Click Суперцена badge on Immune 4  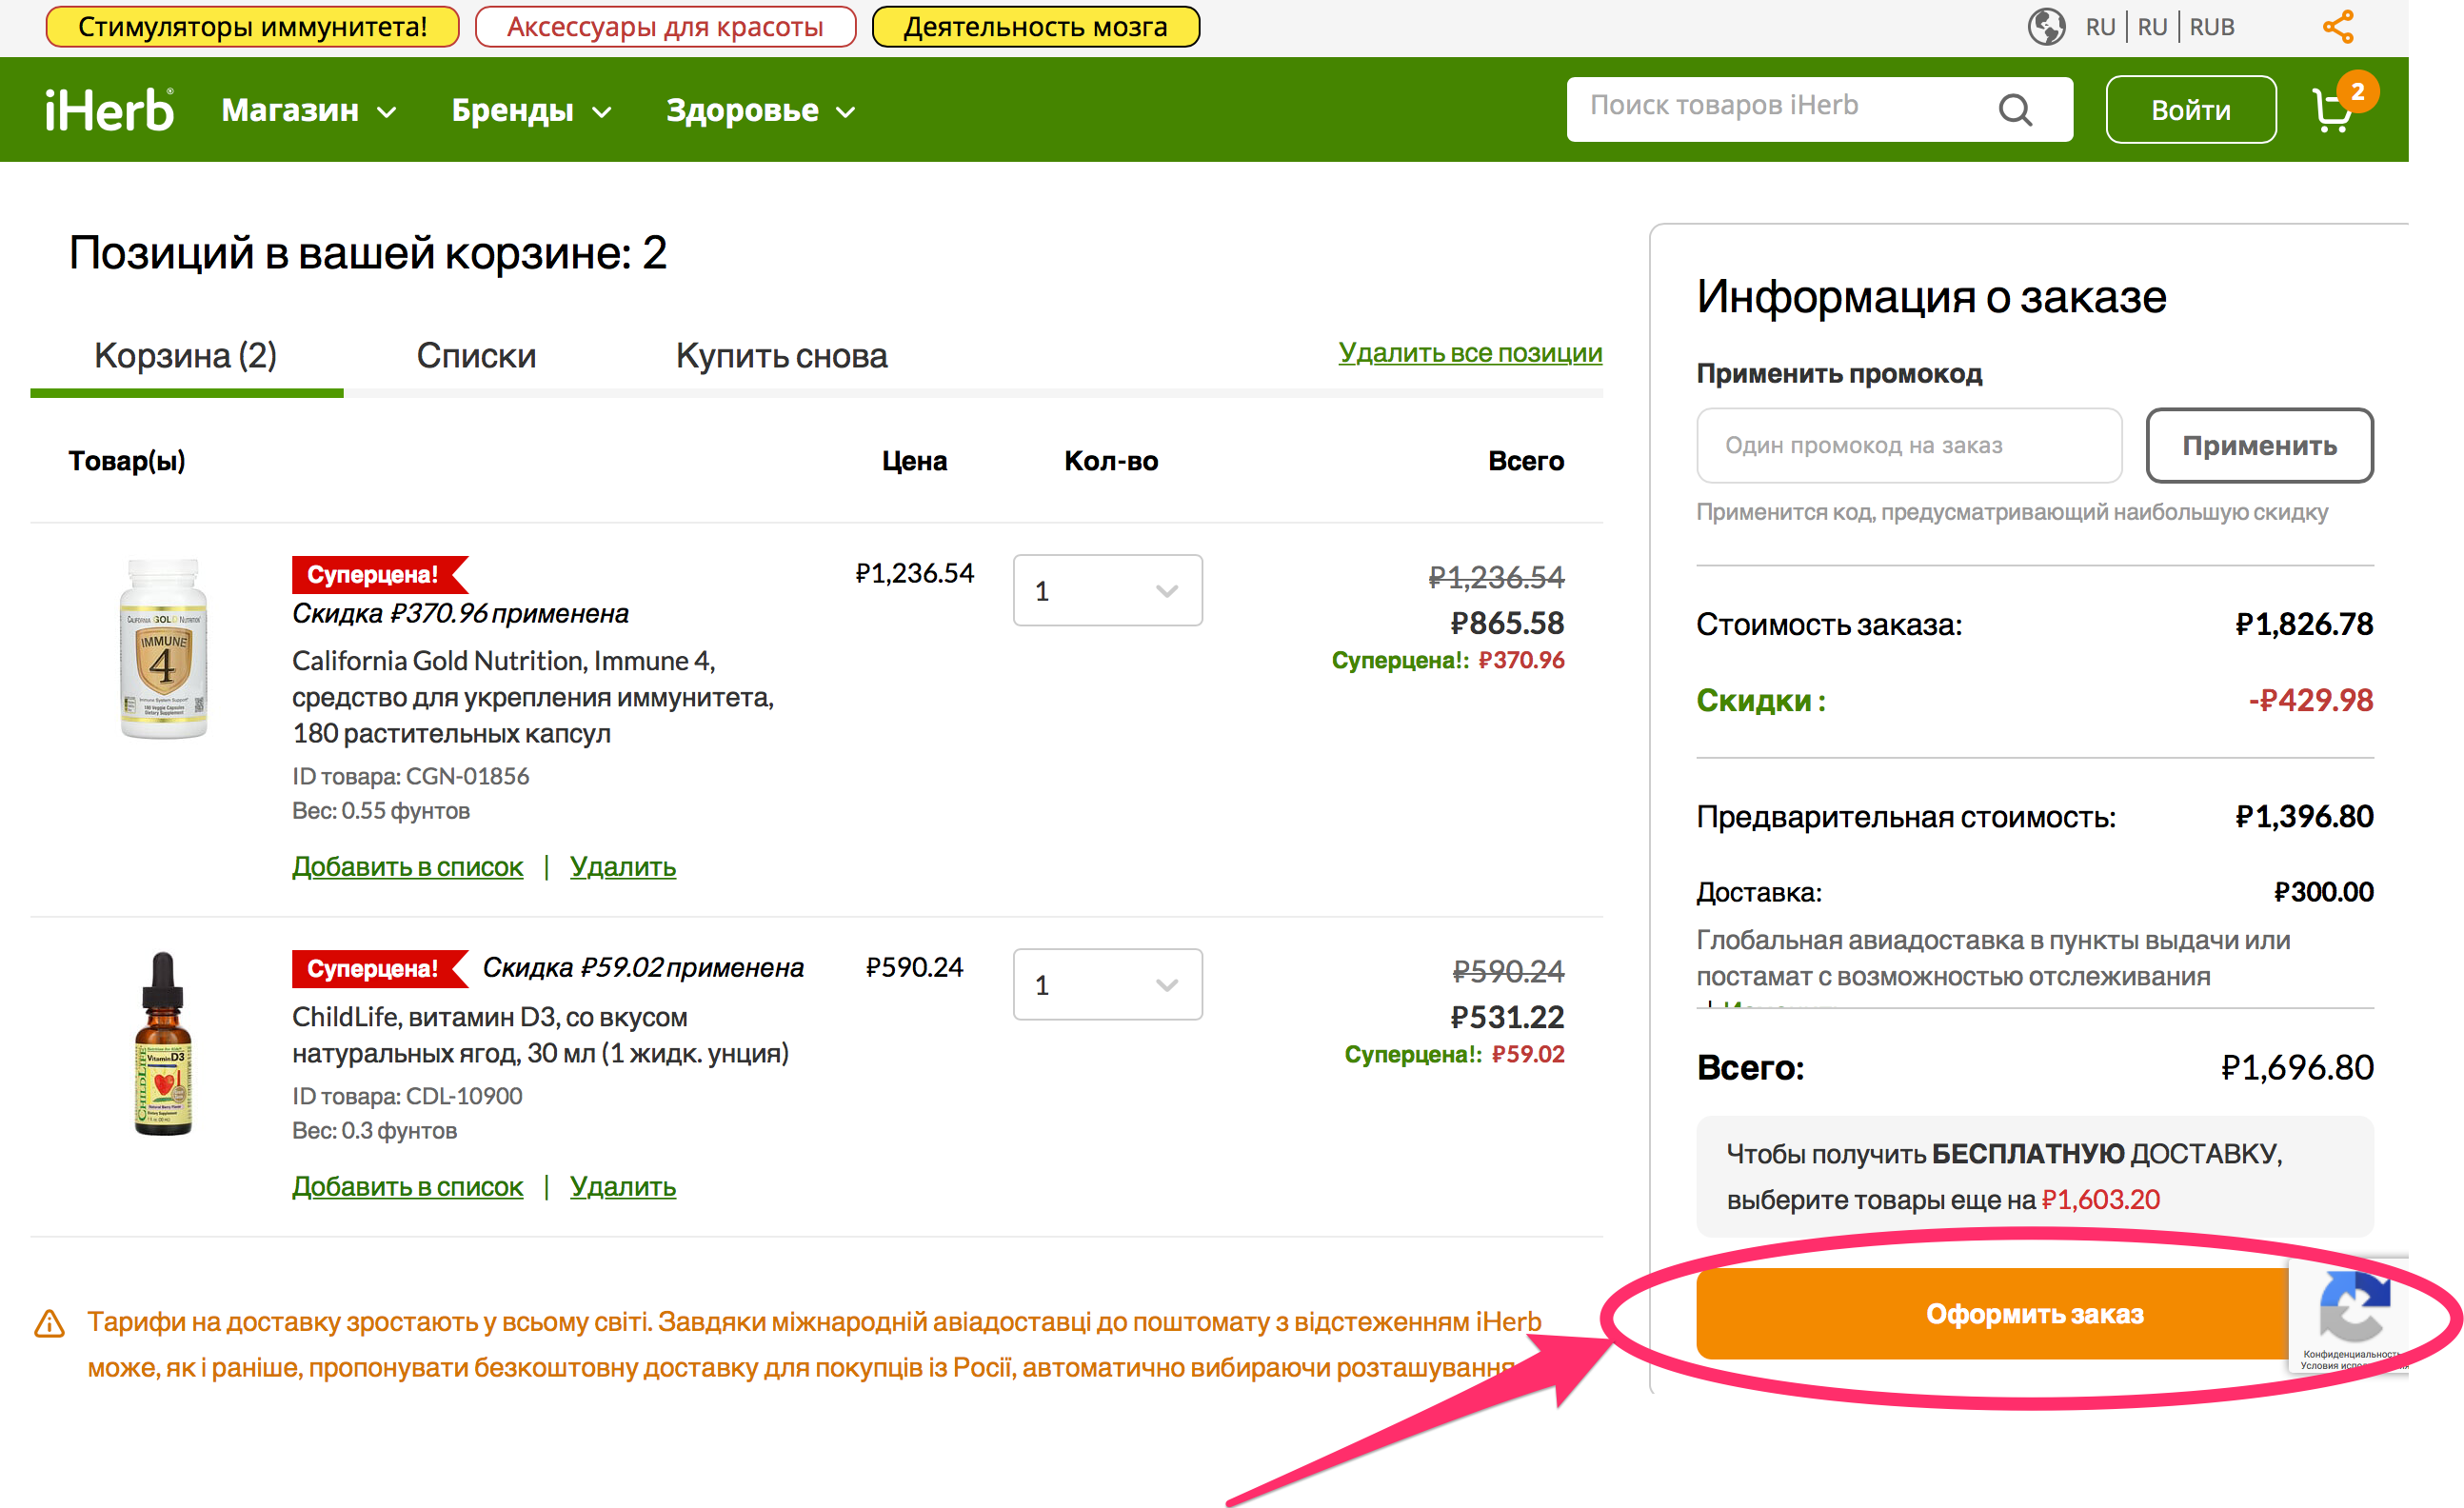coord(380,575)
